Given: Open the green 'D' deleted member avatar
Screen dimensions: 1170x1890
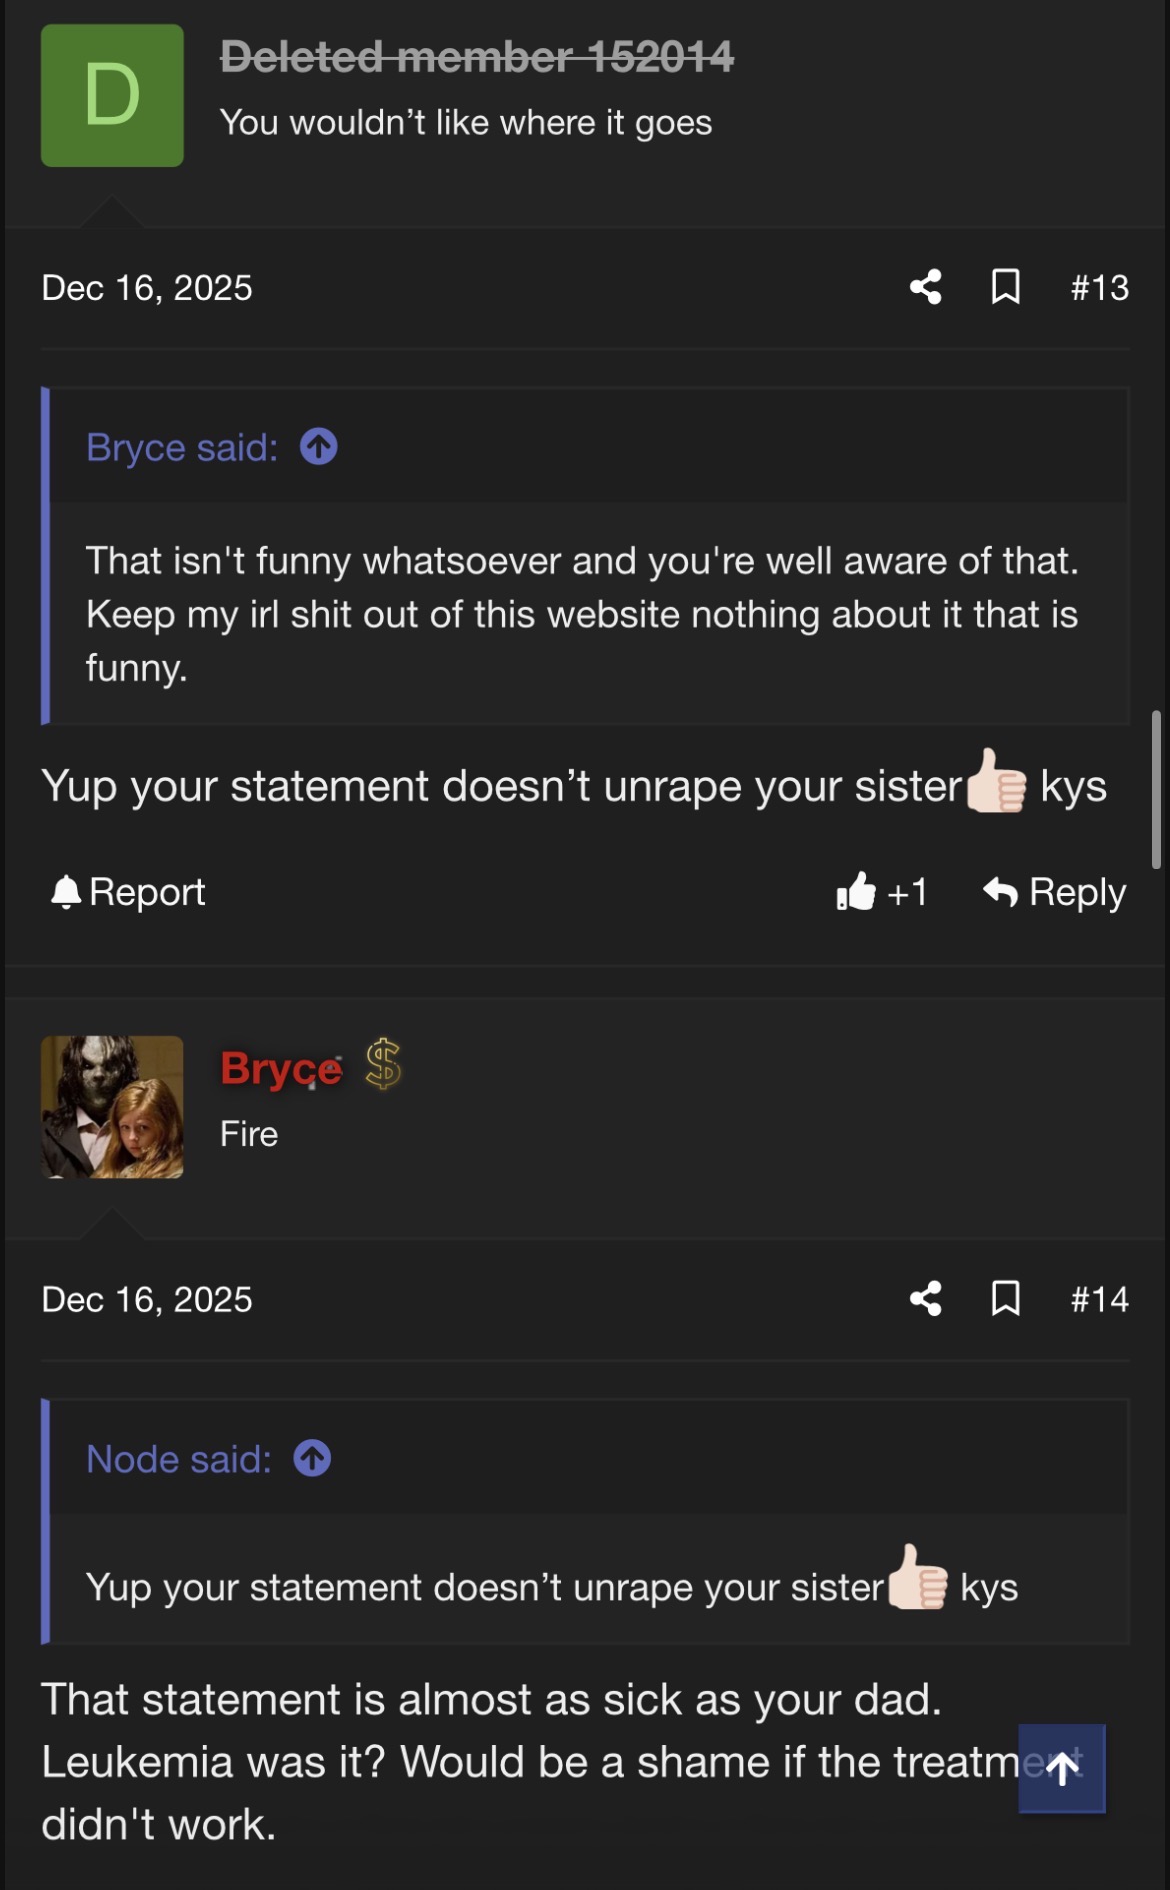Looking at the screenshot, I should 112,96.
